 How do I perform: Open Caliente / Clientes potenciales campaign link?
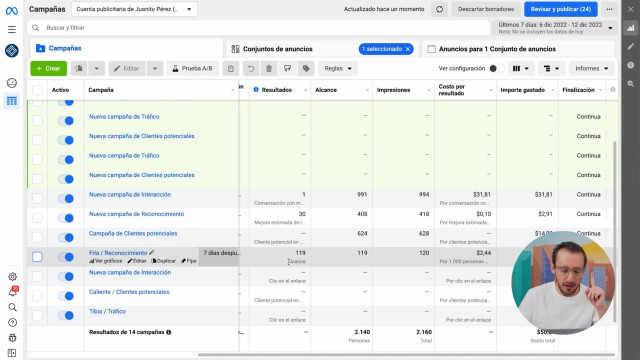129,292
